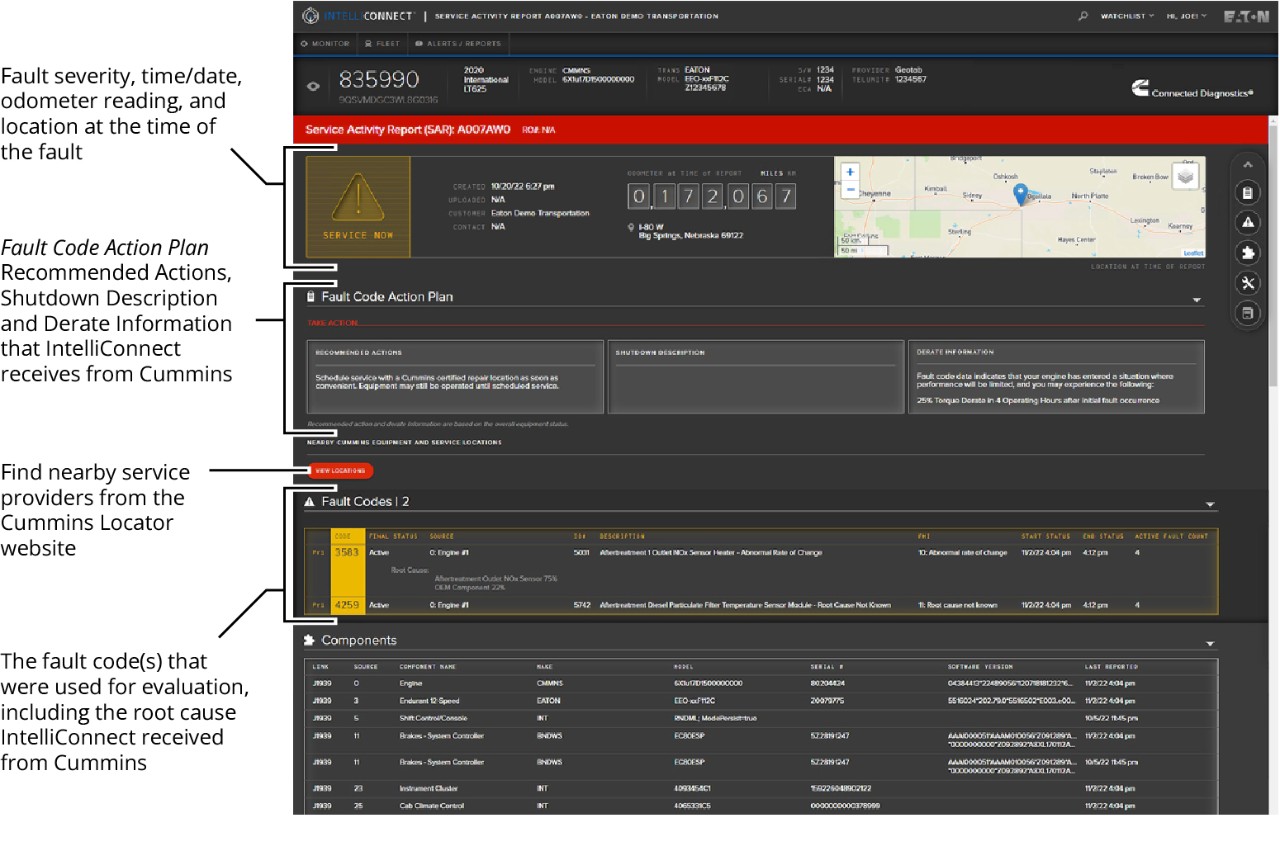
Task: Click the Derate Information panel text
Action: [x=1045, y=388]
